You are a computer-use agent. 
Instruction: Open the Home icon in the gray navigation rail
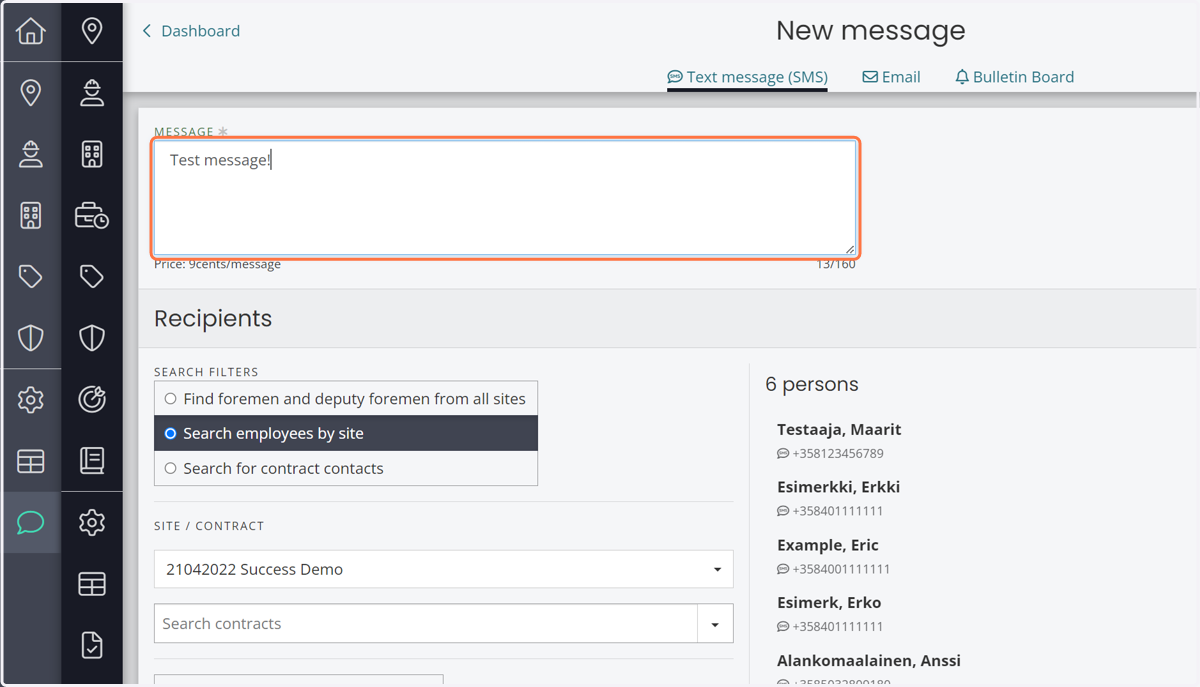[x=31, y=31]
